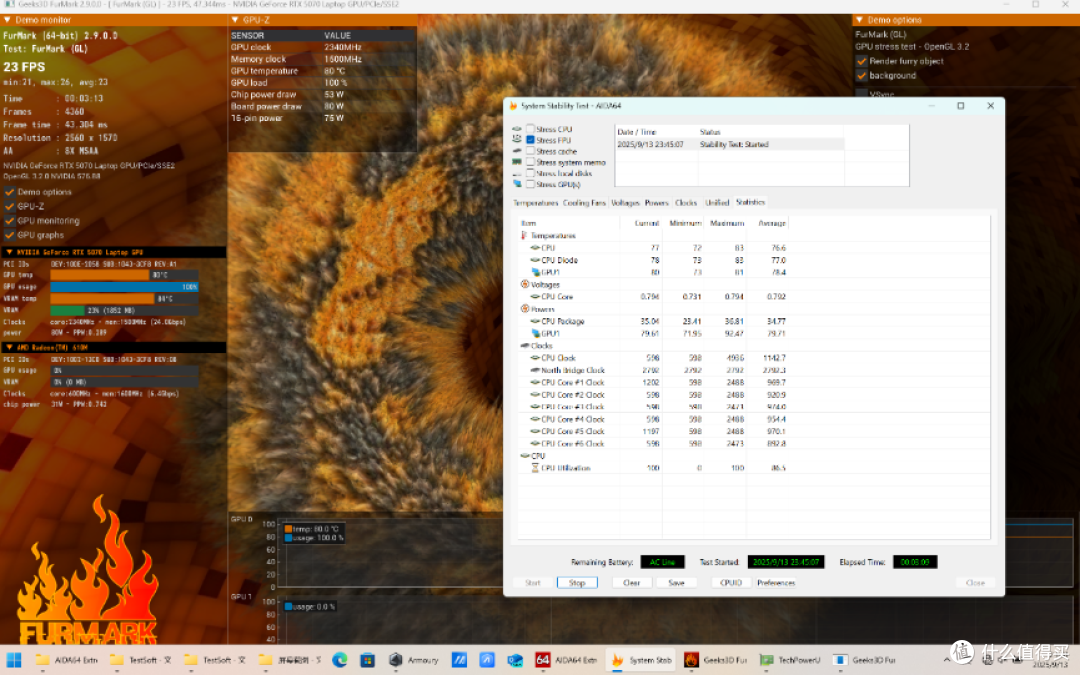Screen dimensions: 1080x675
Task: Switch to AIDA64 Extreme red 64 taskbar icon
Action: click(543, 660)
